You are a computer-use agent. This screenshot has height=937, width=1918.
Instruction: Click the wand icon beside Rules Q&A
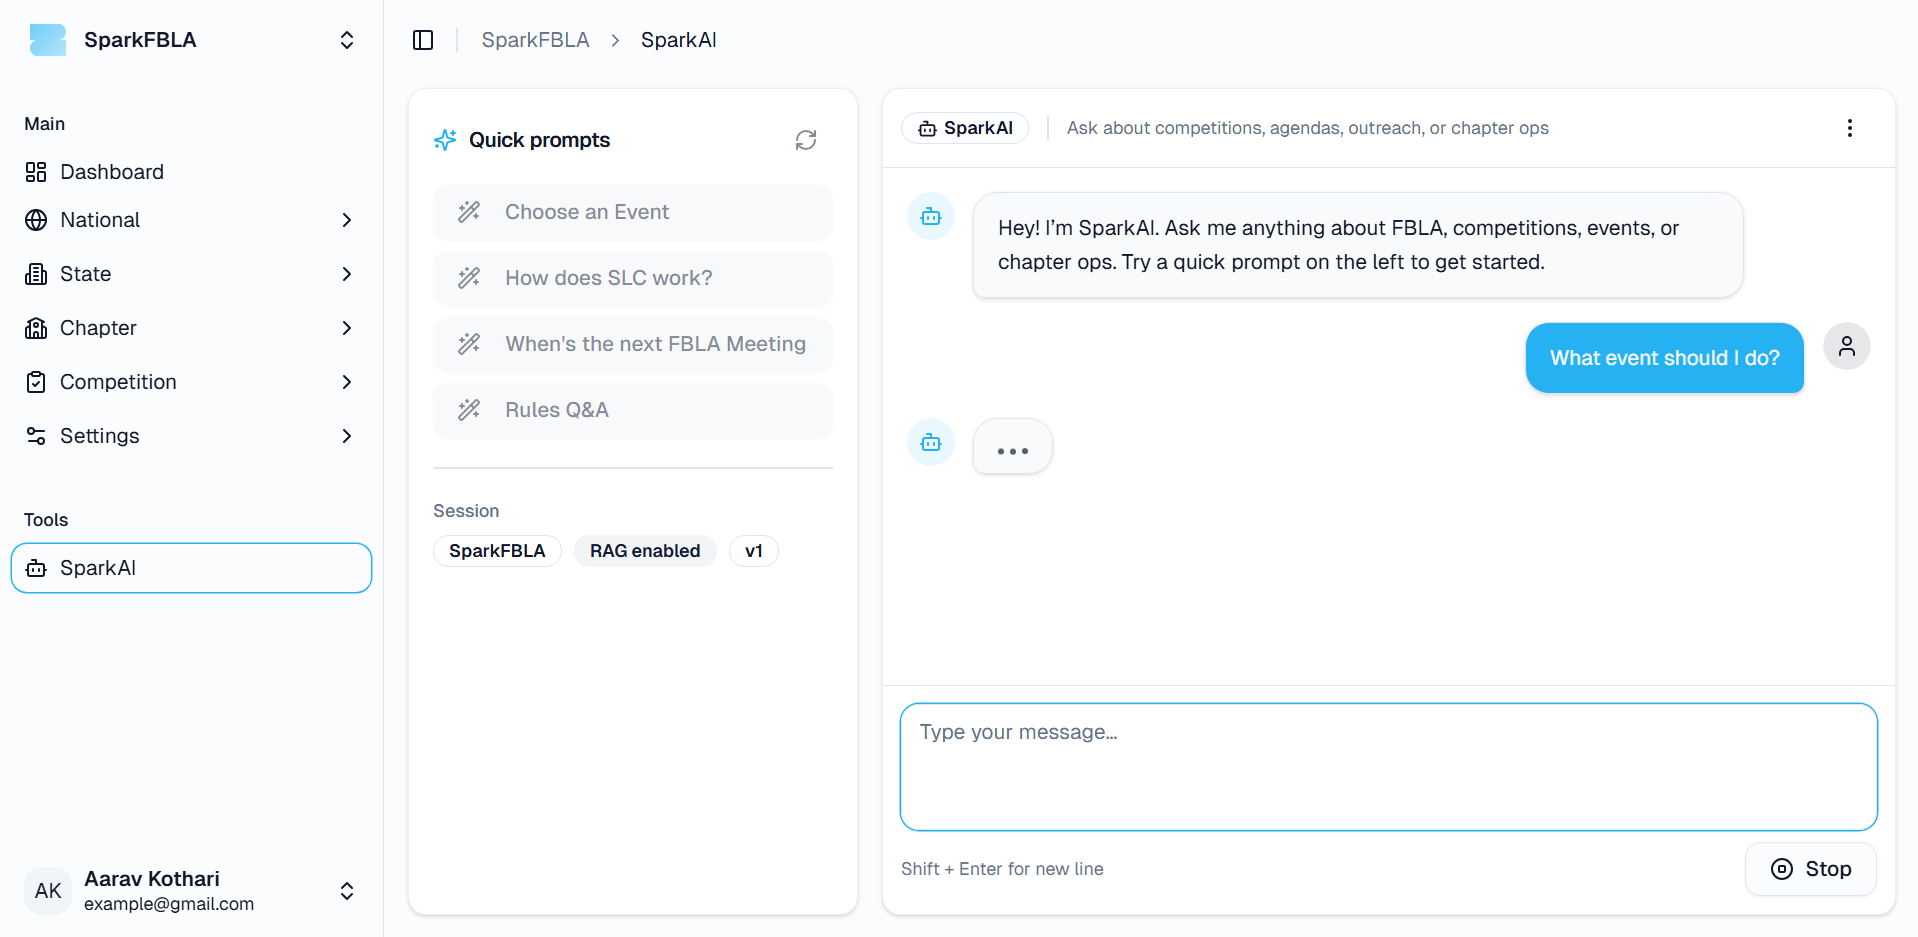(x=469, y=410)
